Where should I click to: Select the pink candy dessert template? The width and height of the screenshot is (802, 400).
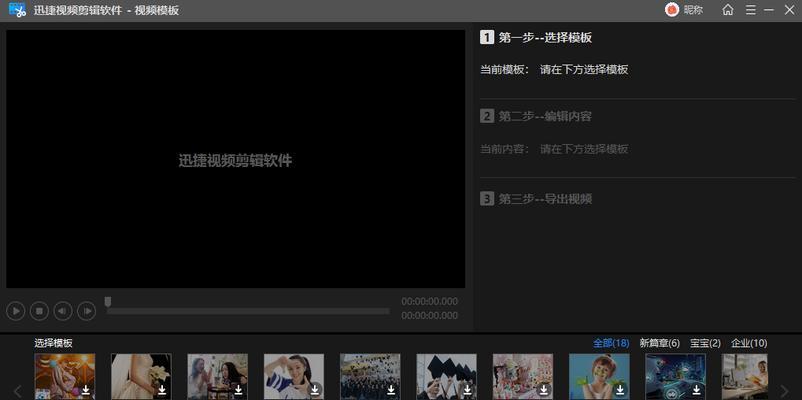coord(523,376)
